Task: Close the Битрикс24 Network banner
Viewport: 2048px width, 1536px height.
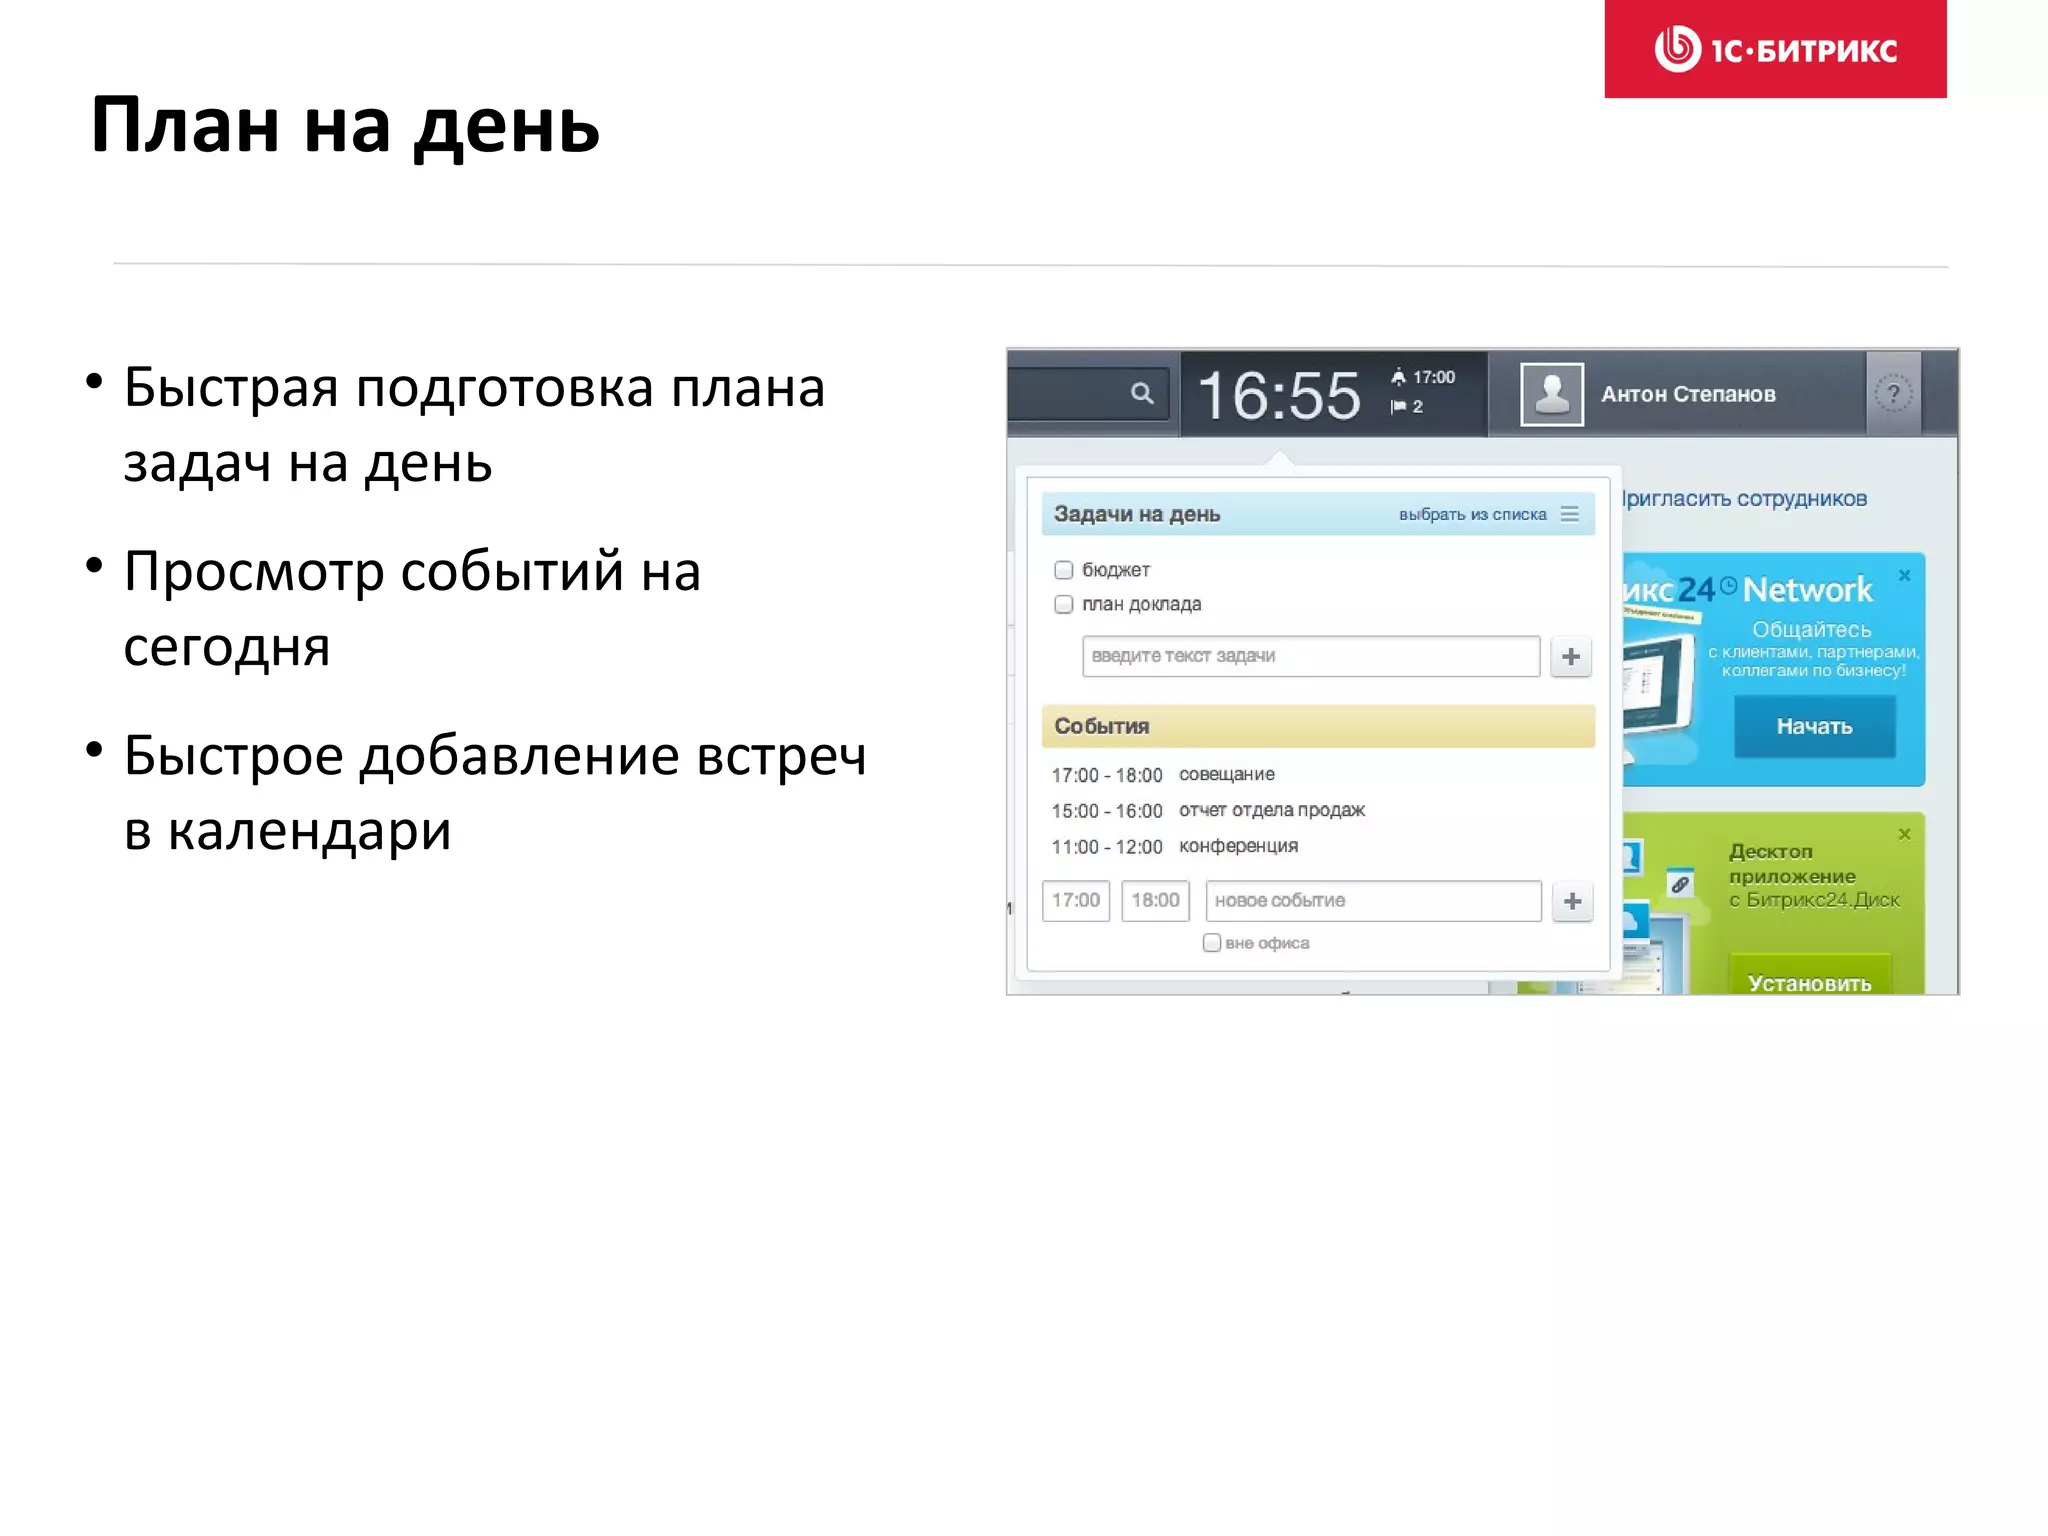Action: tap(1904, 575)
